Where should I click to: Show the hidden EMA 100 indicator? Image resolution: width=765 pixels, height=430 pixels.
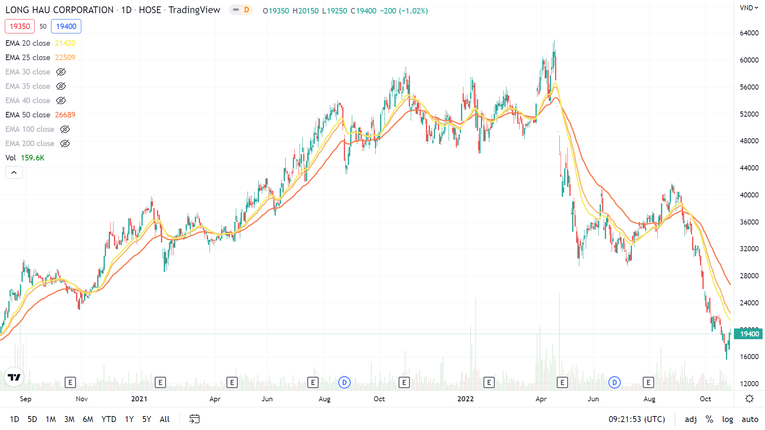65,129
